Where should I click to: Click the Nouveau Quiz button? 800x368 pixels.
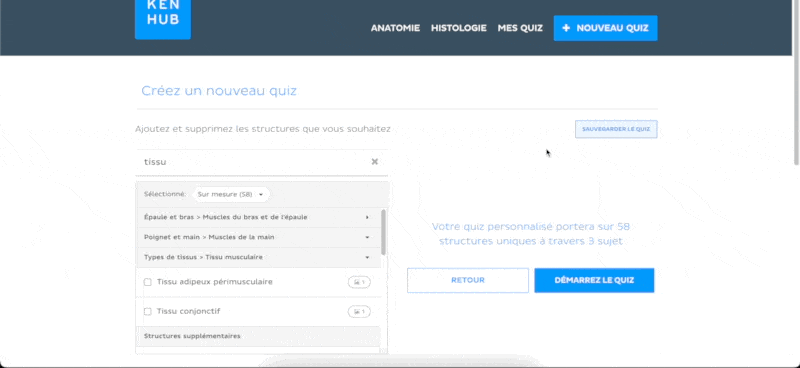[606, 28]
